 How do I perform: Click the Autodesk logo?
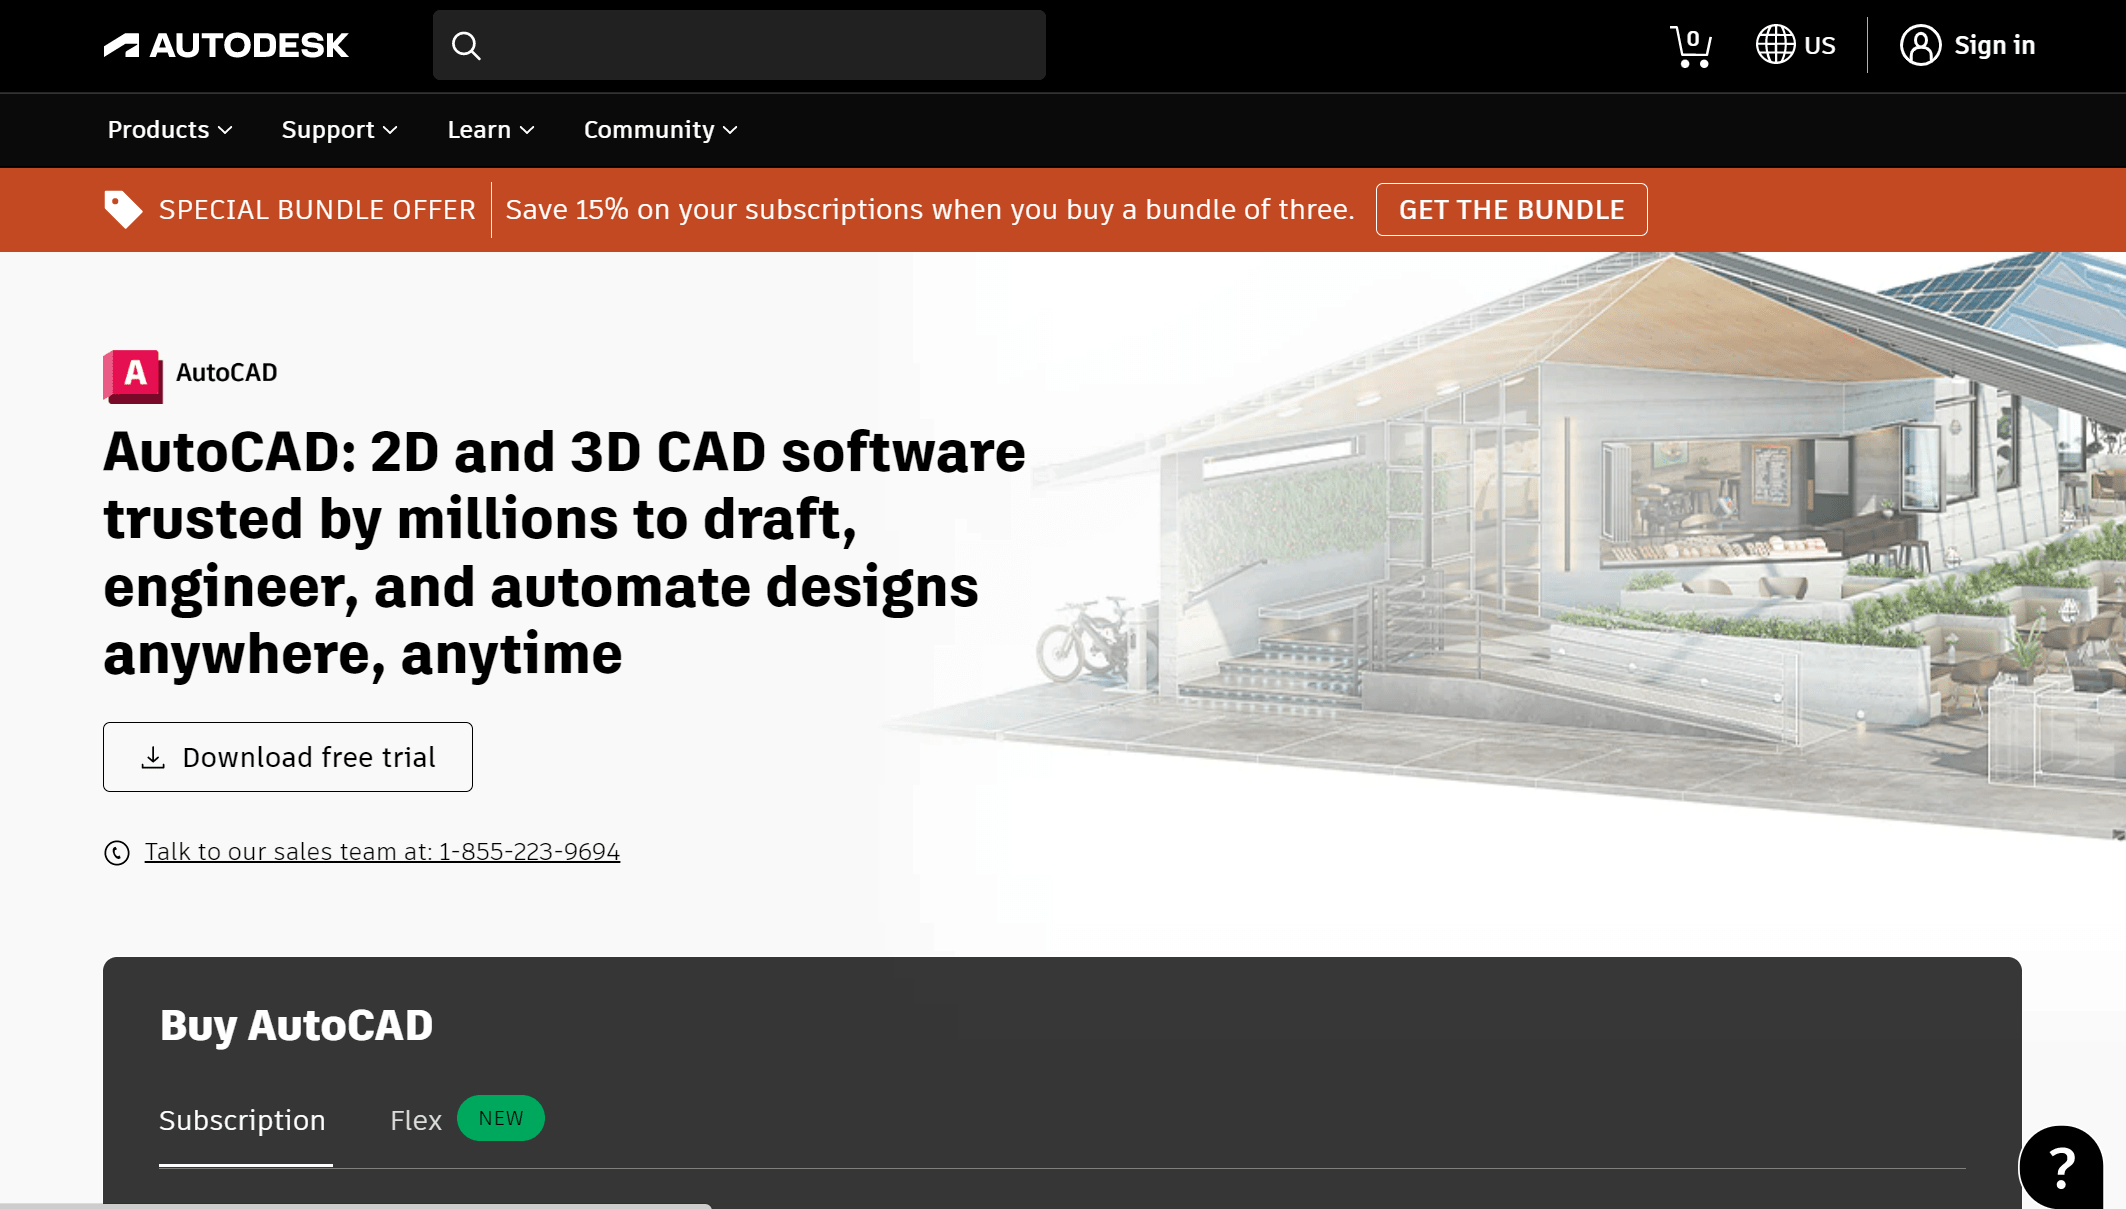click(226, 45)
